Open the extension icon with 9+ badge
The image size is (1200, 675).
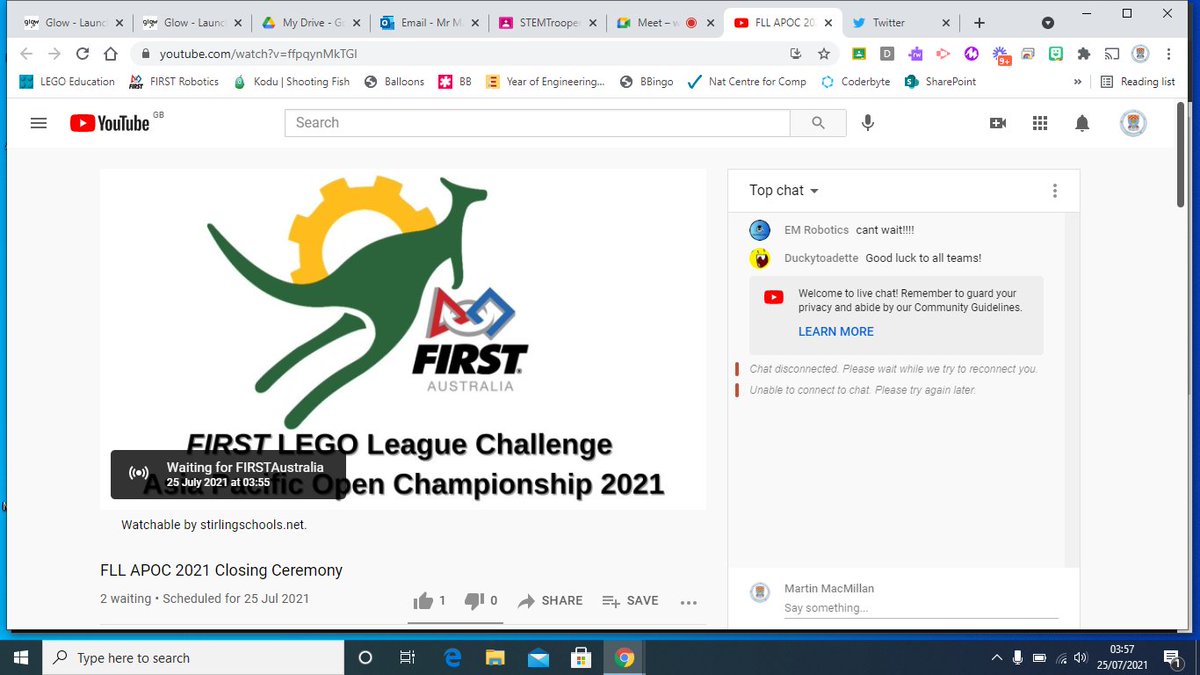[x=1000, y=55]
